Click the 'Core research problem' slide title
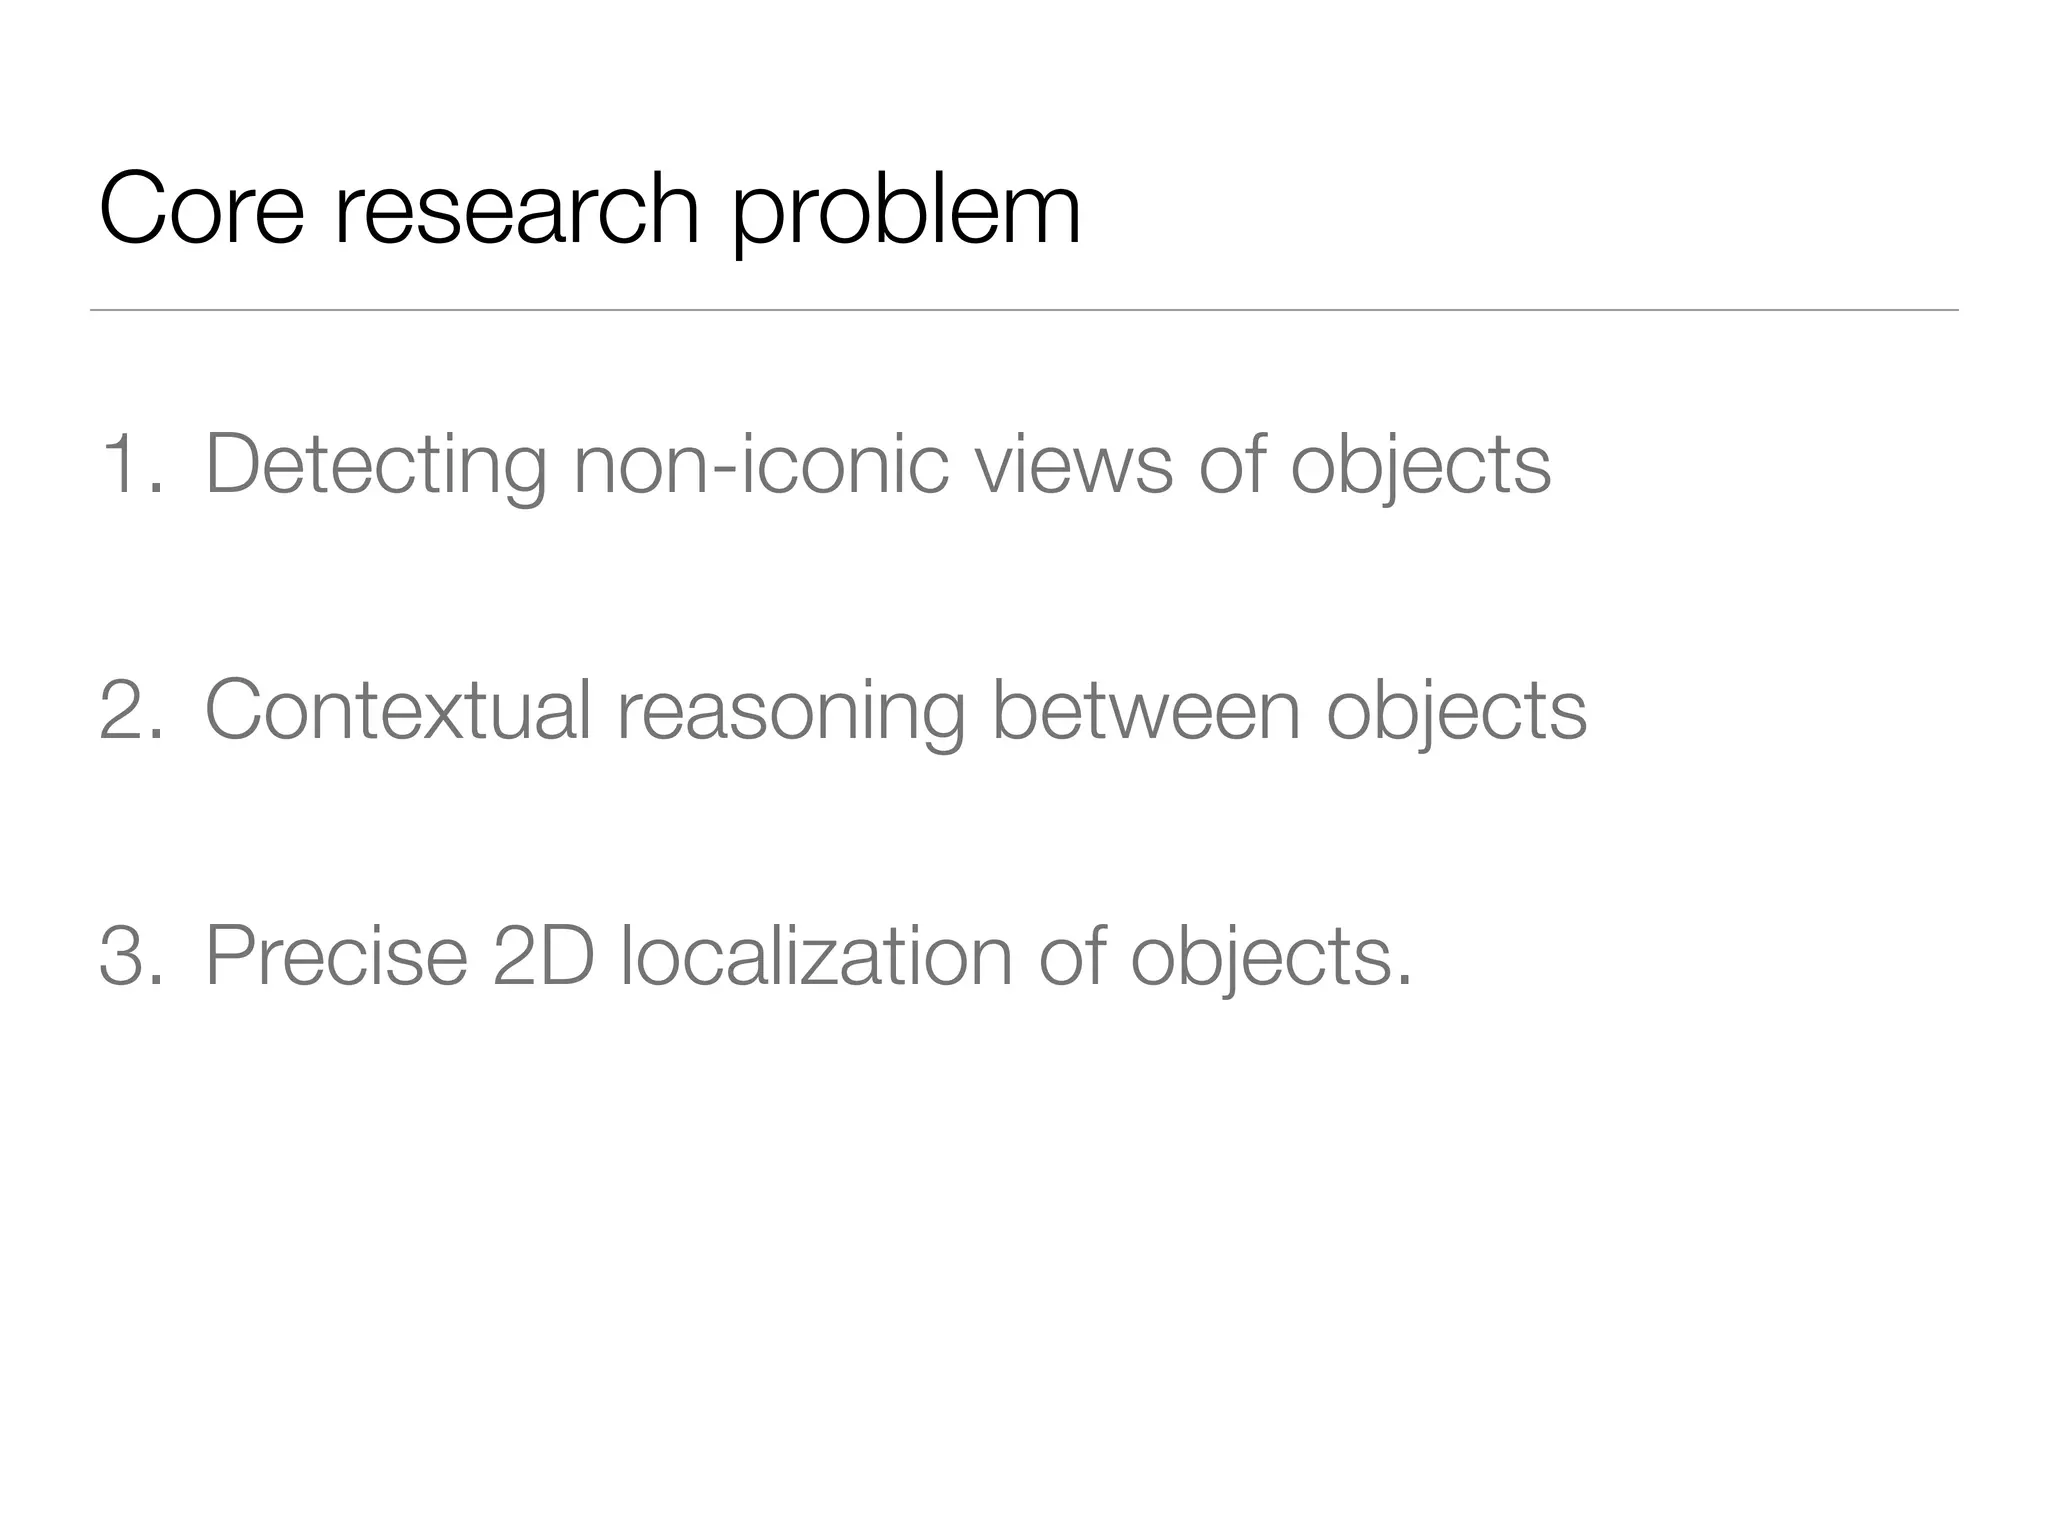 (590, 211)
